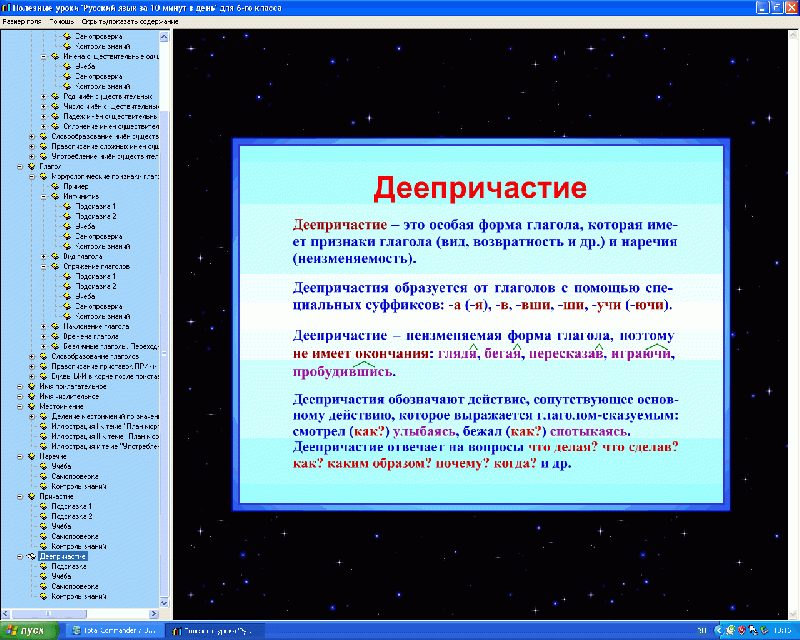Screen dimensions: 800x640
Task: Select Контроль знаний under Наречие
Action: click(x=79, y=486)
